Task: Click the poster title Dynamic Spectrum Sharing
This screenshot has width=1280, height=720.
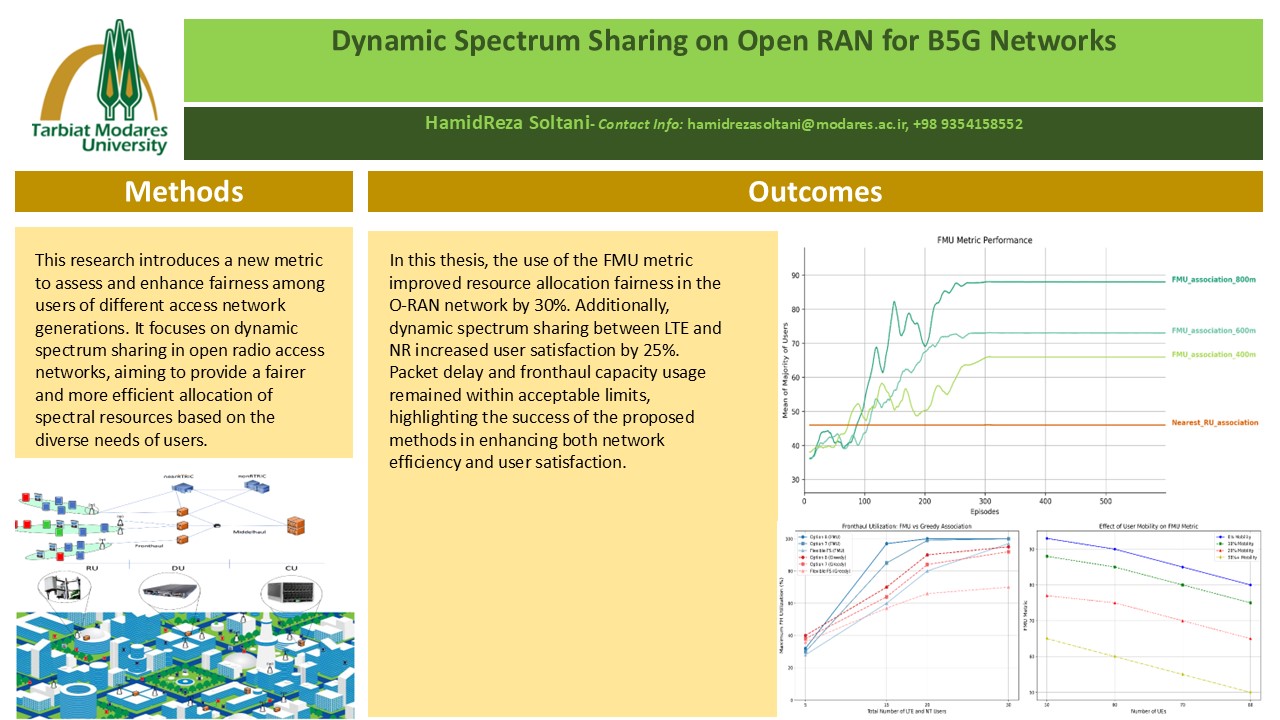Action: 723,41
